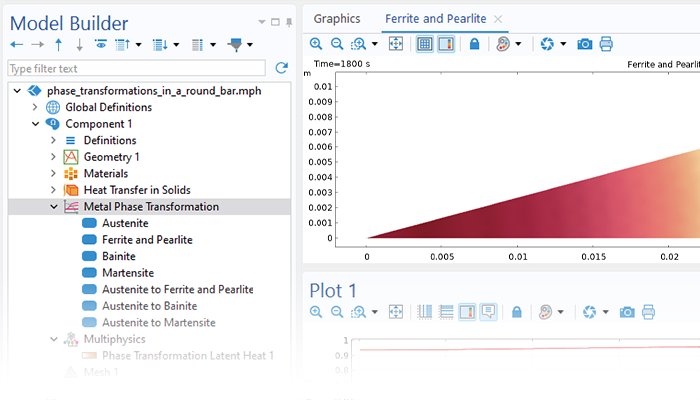700x400 pixels.
Task: Toggle plot information tooltips in Plot 1
Action: (488, 312)
